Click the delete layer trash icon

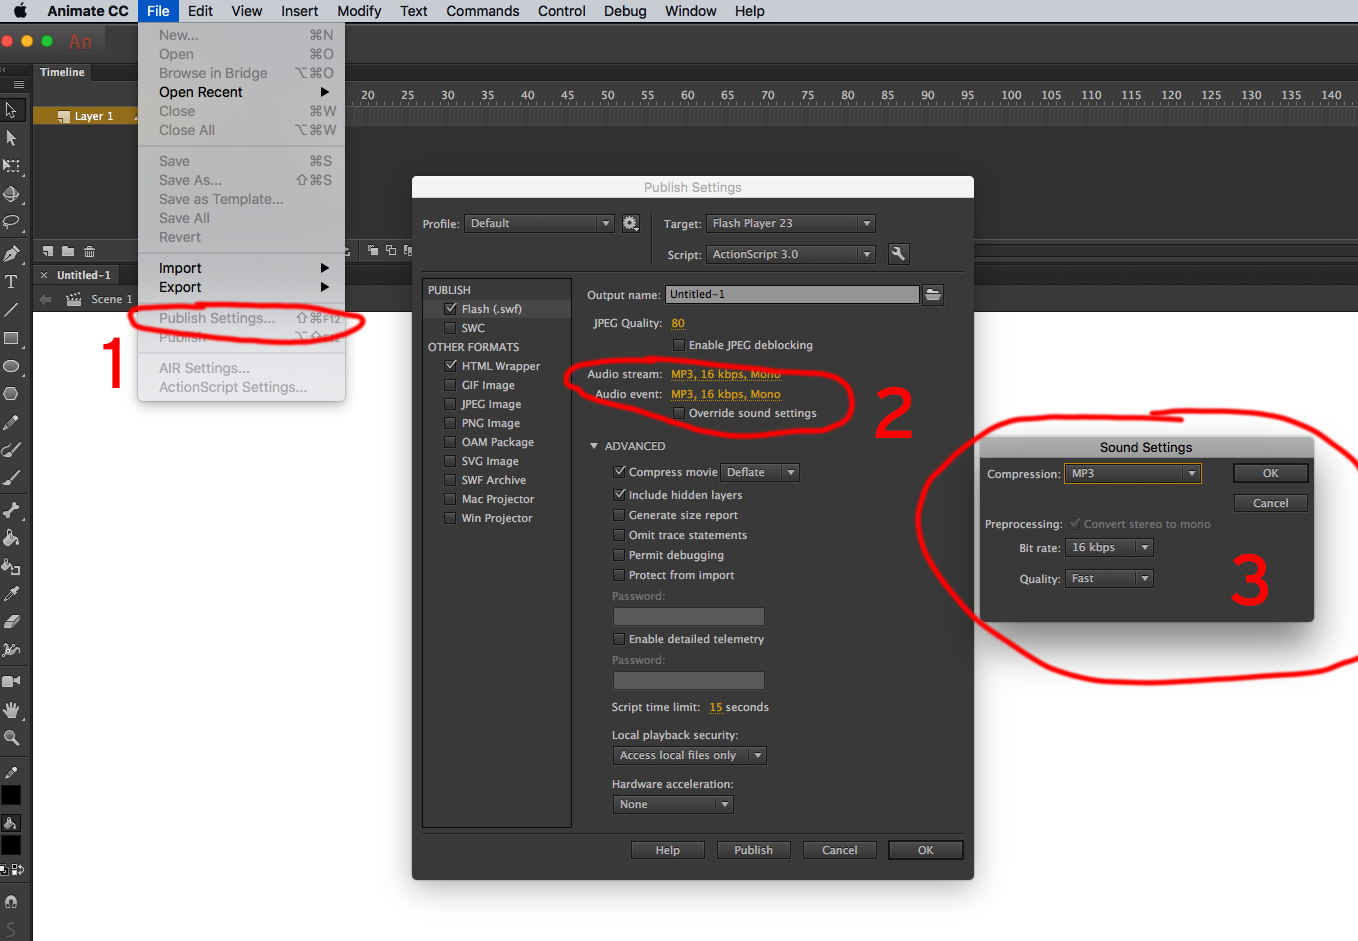[89, 251]
